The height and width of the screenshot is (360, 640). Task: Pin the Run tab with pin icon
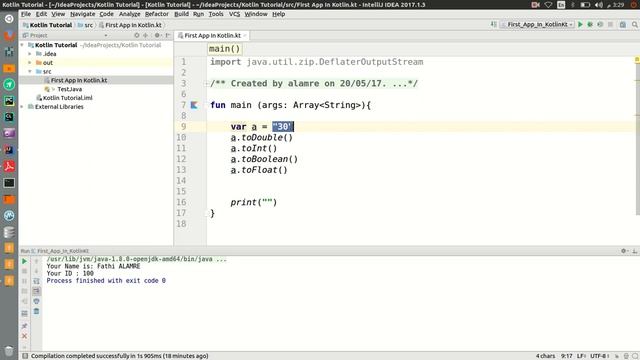pos(24,326)
